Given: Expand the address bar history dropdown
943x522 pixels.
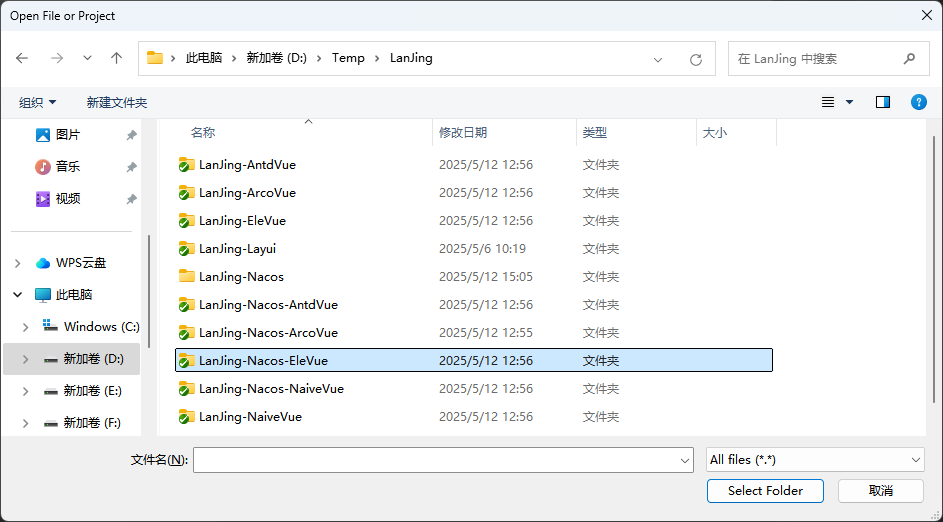Looking at the screenshot, I should click(x=658, y=59).
